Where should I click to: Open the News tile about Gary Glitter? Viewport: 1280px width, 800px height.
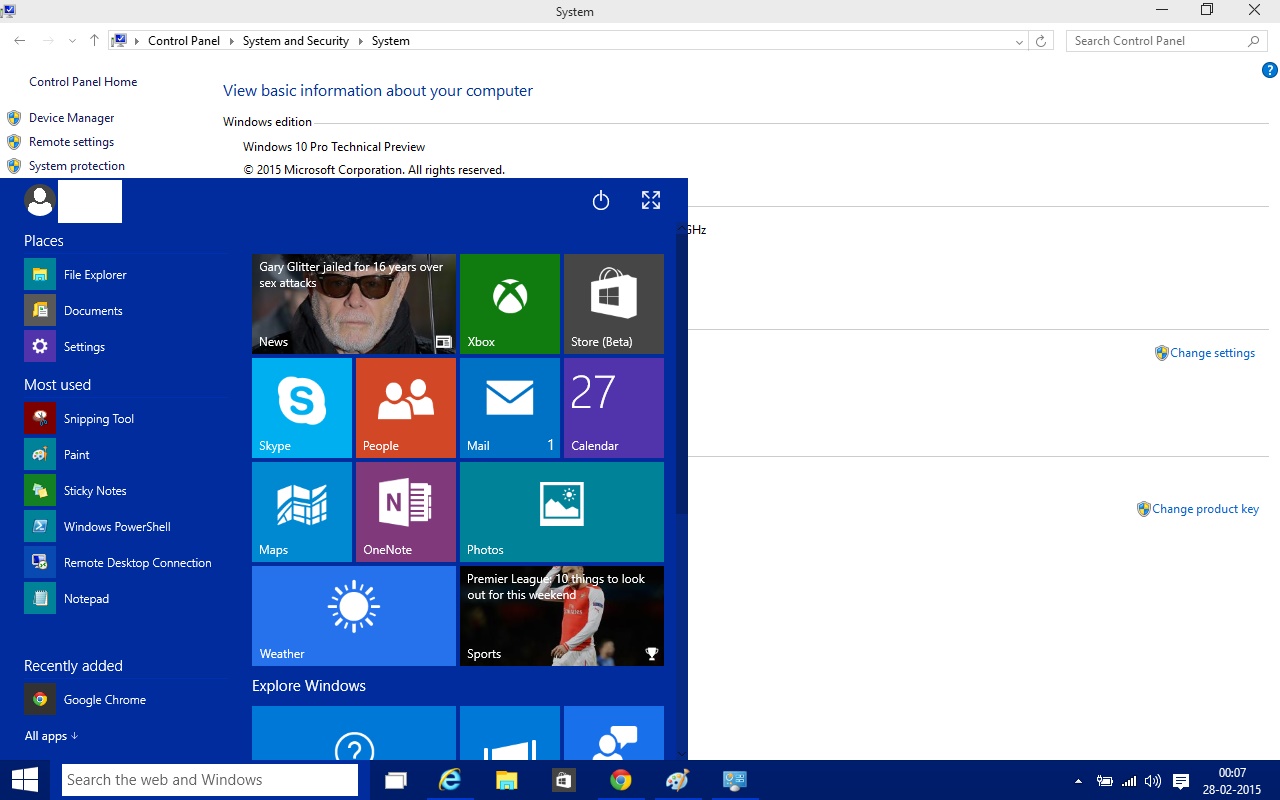point(353,304)
